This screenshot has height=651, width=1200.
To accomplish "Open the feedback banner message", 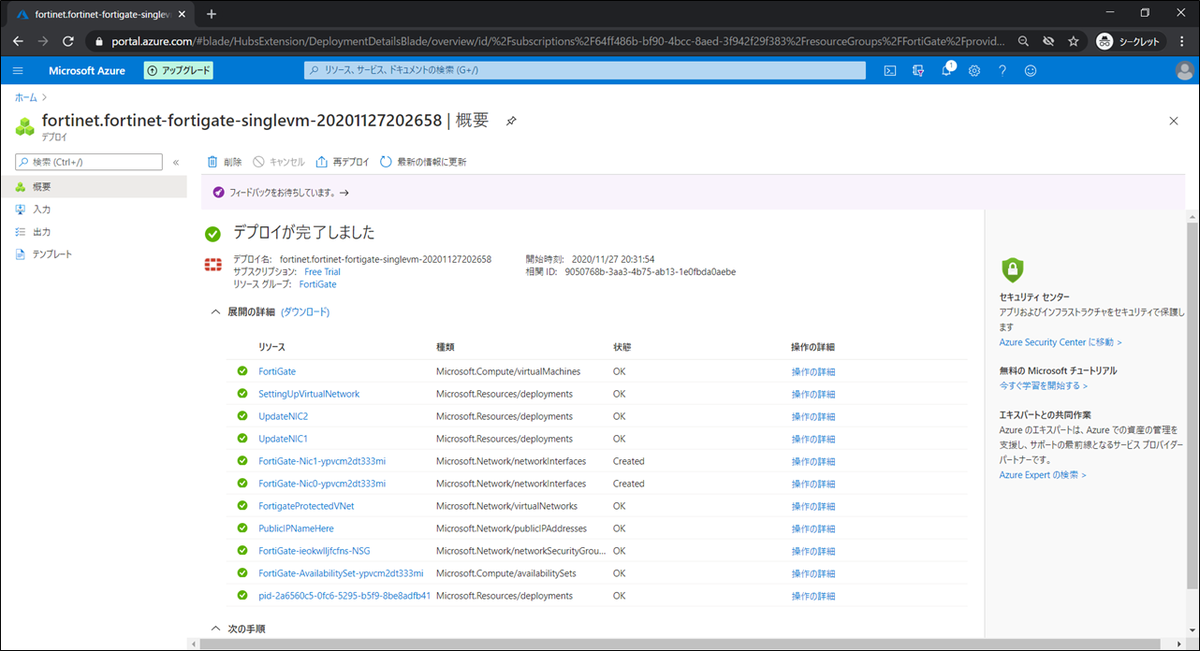I will [282, 192].
